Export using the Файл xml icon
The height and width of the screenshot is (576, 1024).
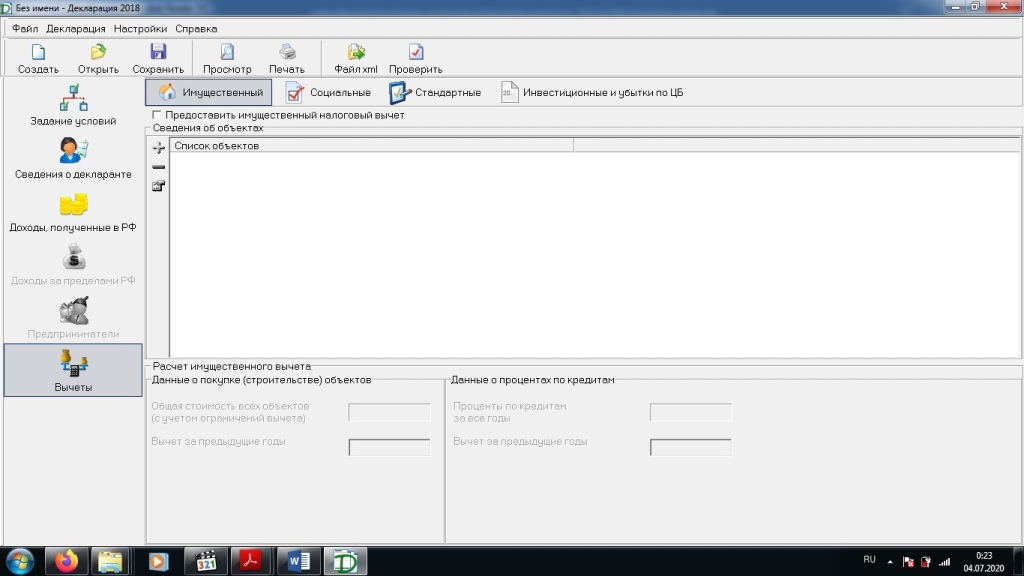point(355,52)
